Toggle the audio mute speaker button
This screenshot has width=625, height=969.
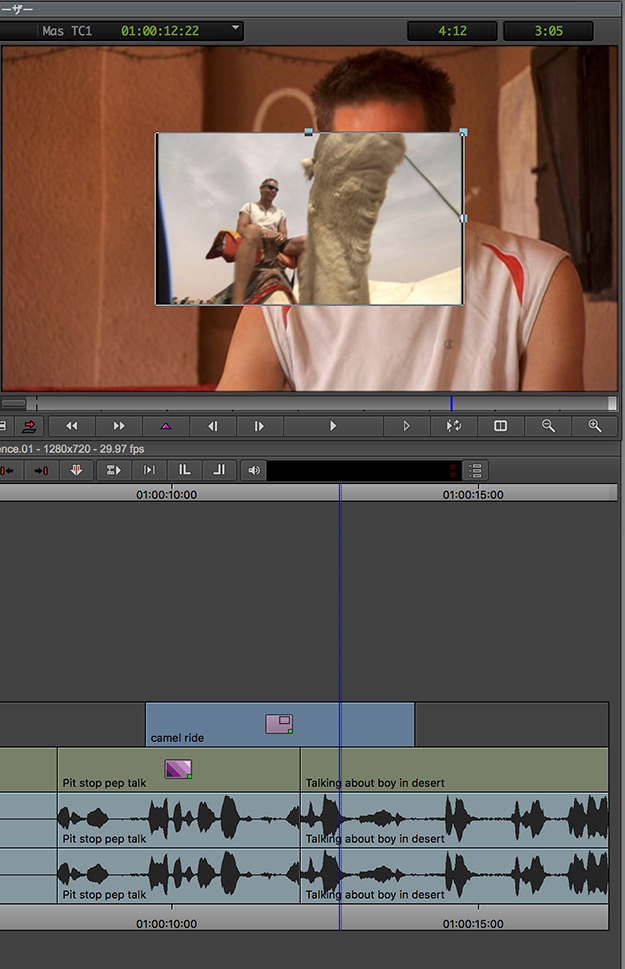254,470
